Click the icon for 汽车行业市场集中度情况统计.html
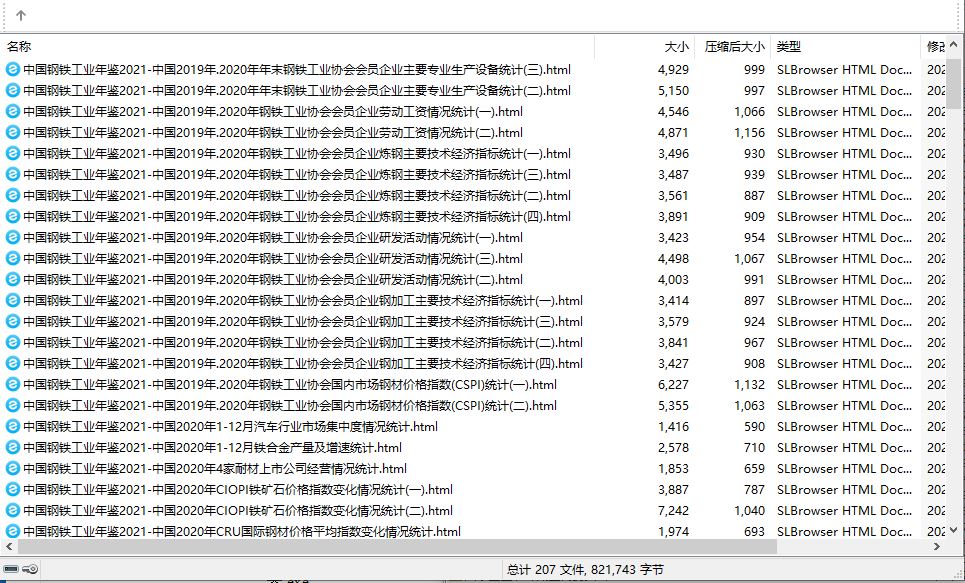965x583 pixels. click(12, 426)
